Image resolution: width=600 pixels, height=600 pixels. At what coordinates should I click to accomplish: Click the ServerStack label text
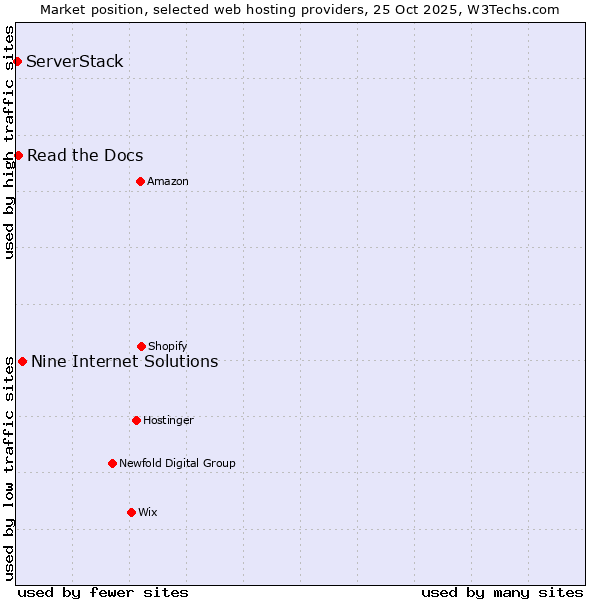click(x=75, y=62)
